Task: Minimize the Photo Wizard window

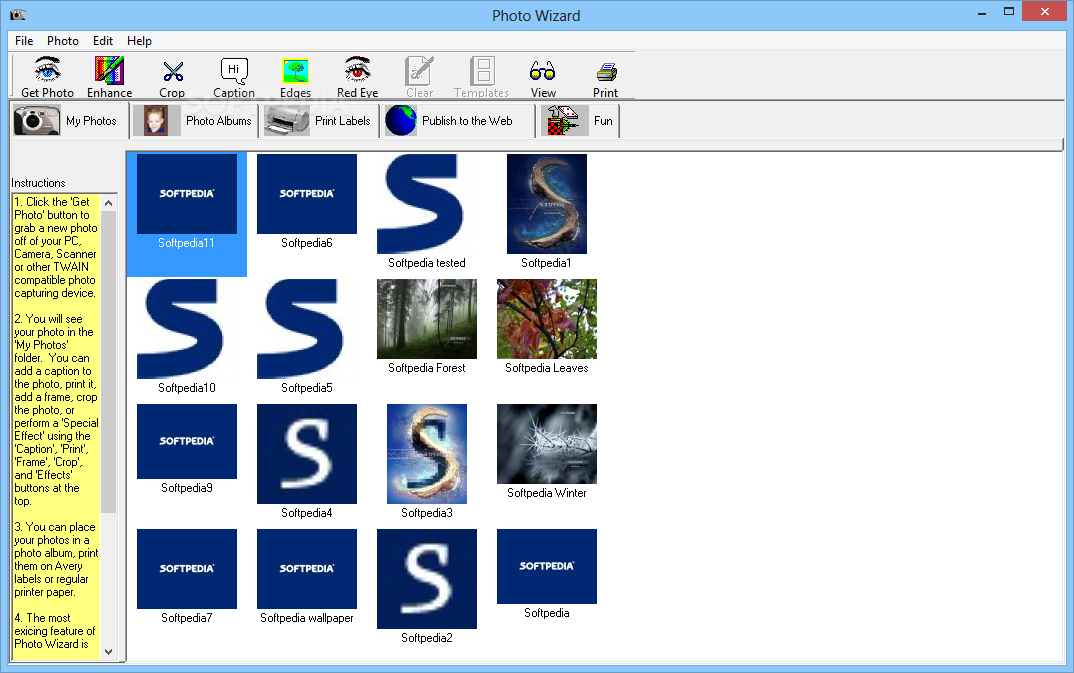Action: [982, 12]
